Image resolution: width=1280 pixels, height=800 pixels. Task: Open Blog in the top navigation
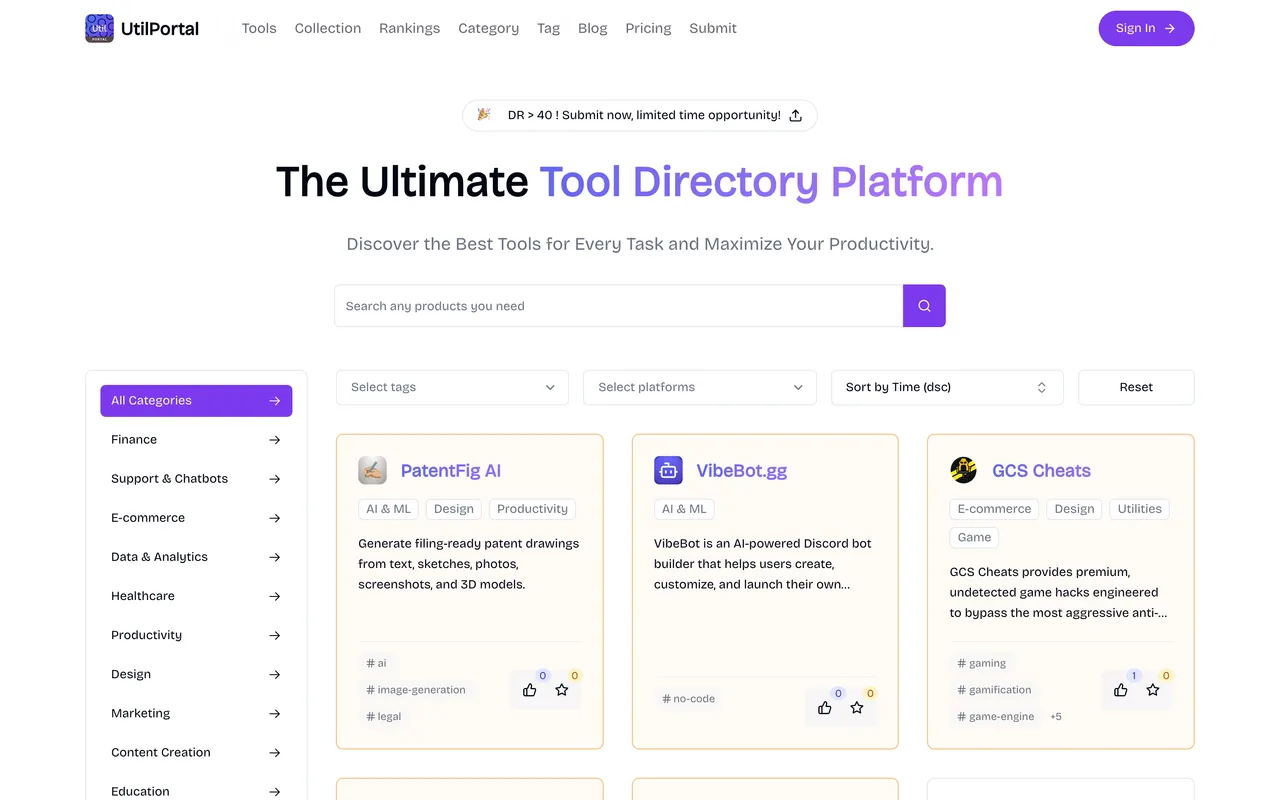coord(592,28)
